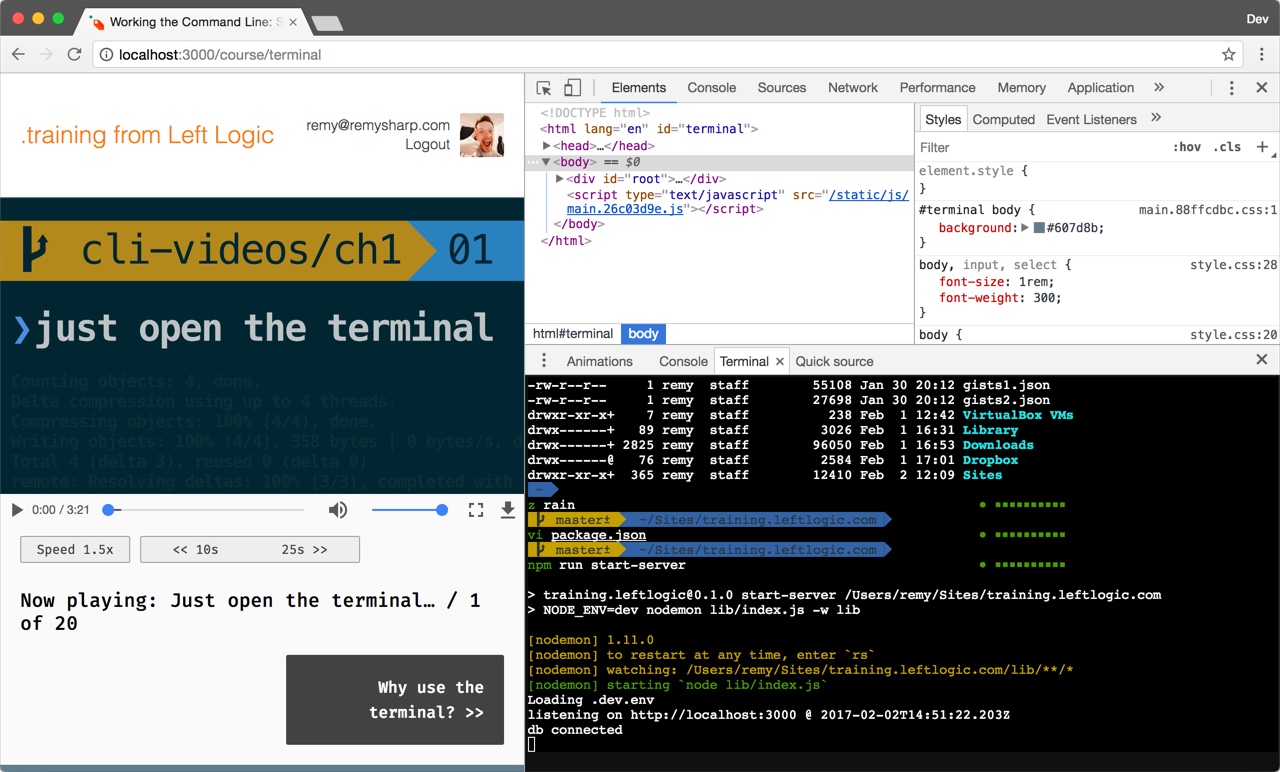Open Animations drawer tab
Screen dimensions: 1280x772
coord(600,361)
